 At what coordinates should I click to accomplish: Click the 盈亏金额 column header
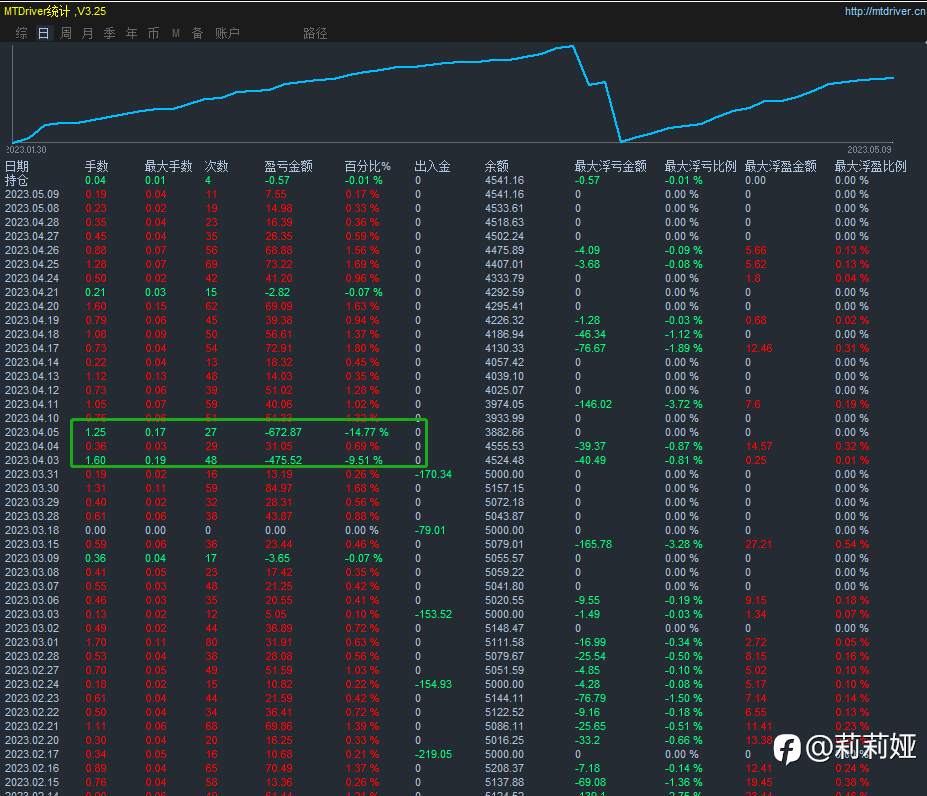(x=289, y=166)
